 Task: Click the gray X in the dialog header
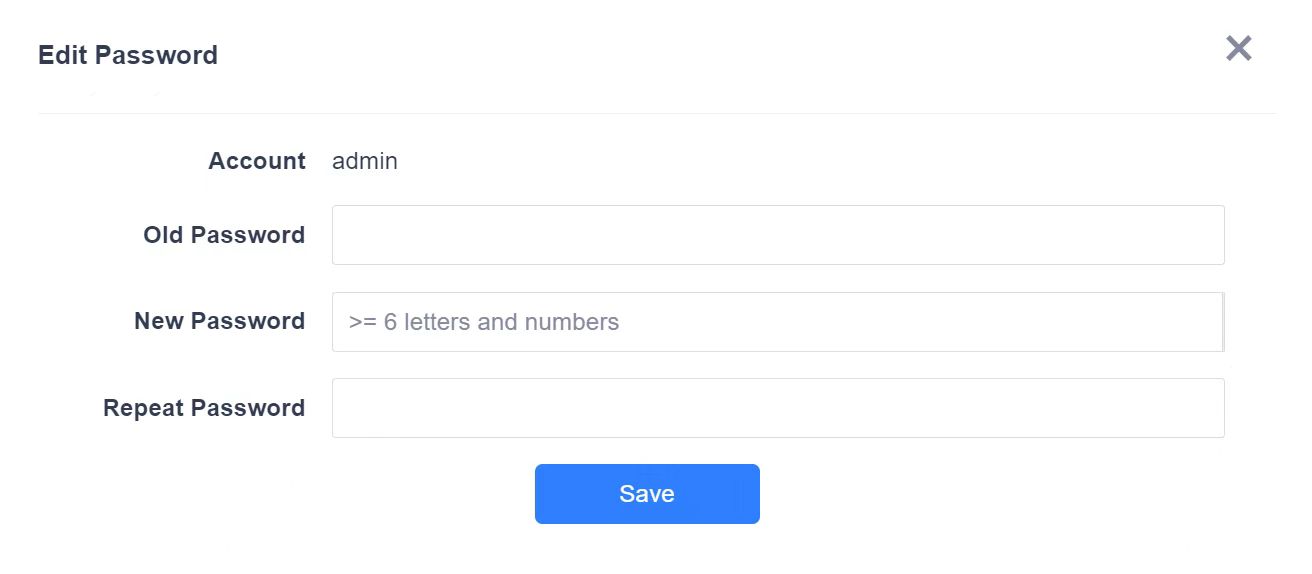pos(1238,48)
